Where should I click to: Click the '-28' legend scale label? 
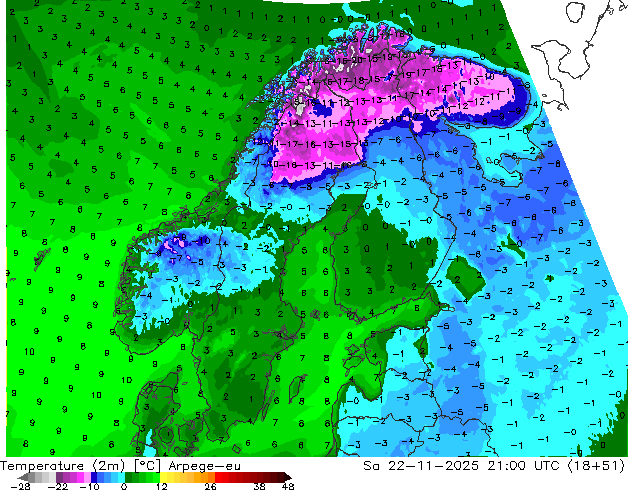(20, 486)
